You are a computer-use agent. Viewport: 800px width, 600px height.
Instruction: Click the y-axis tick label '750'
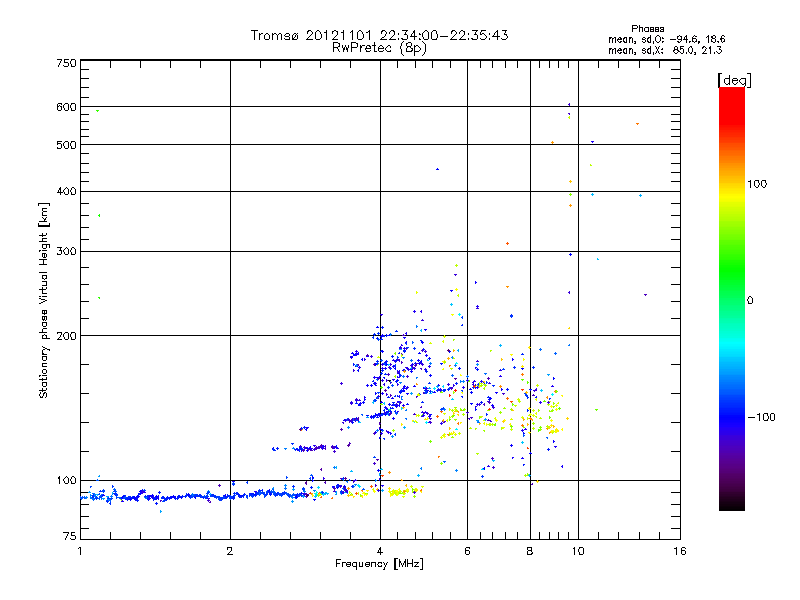pyautogui.click(x=66, y=63)
